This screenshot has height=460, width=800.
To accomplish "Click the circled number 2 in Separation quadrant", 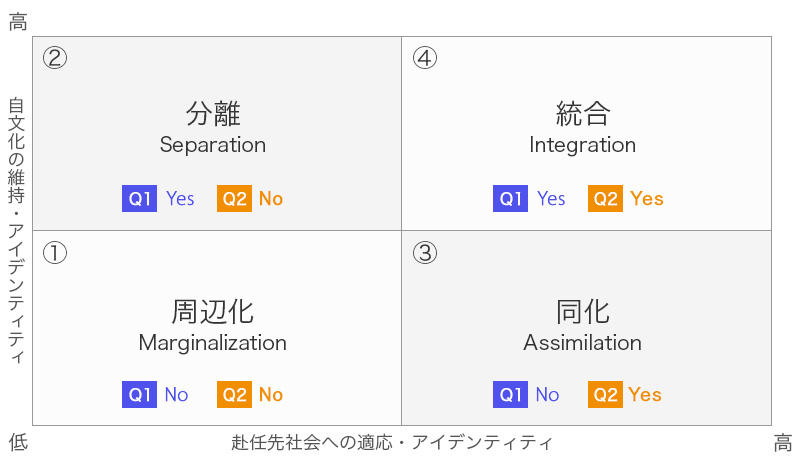I will click(x=55, y=57).
